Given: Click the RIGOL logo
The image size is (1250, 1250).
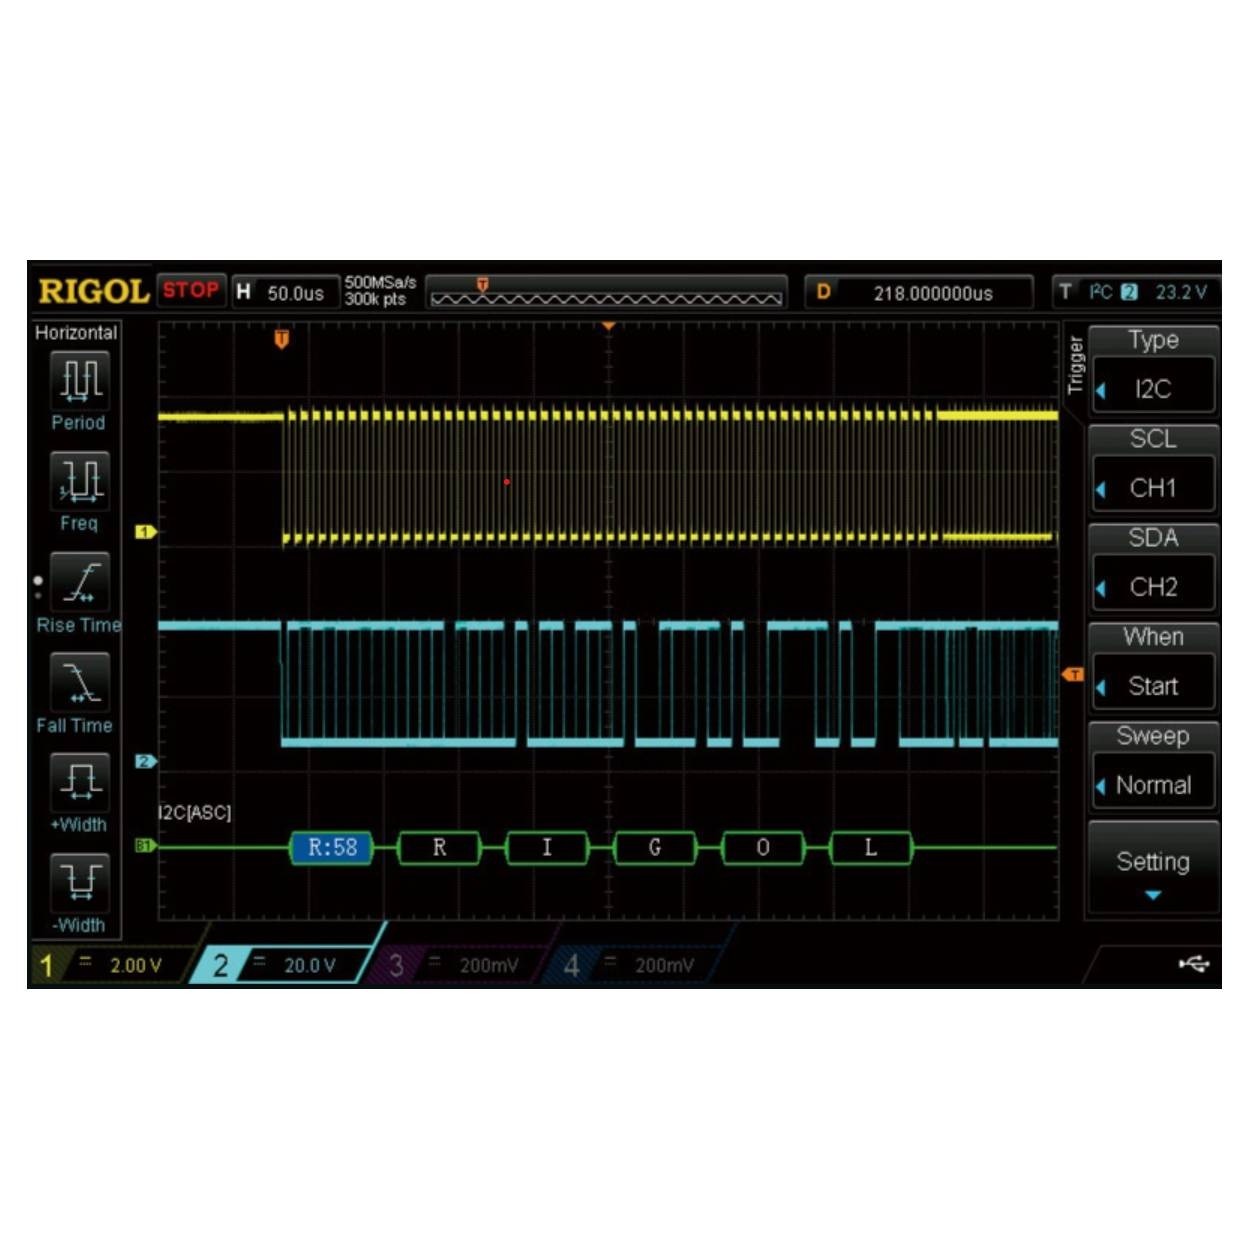Looking at the screenshot, I should tap(93, 291).
